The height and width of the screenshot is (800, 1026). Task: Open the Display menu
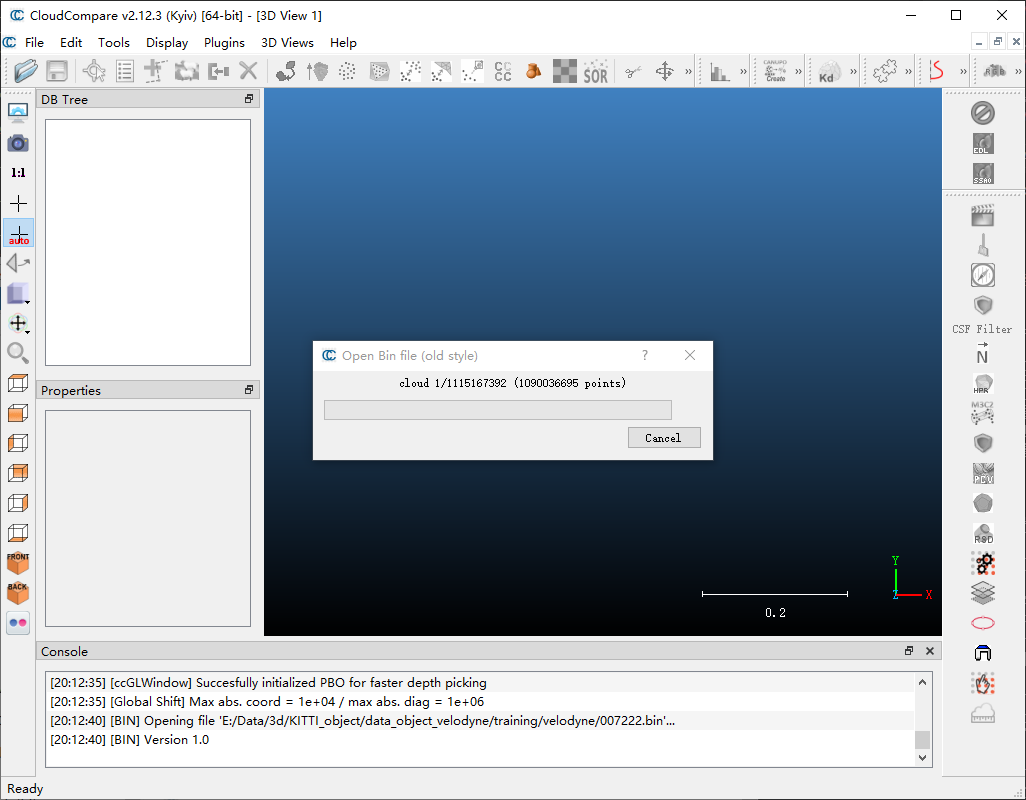click(167, 43)
